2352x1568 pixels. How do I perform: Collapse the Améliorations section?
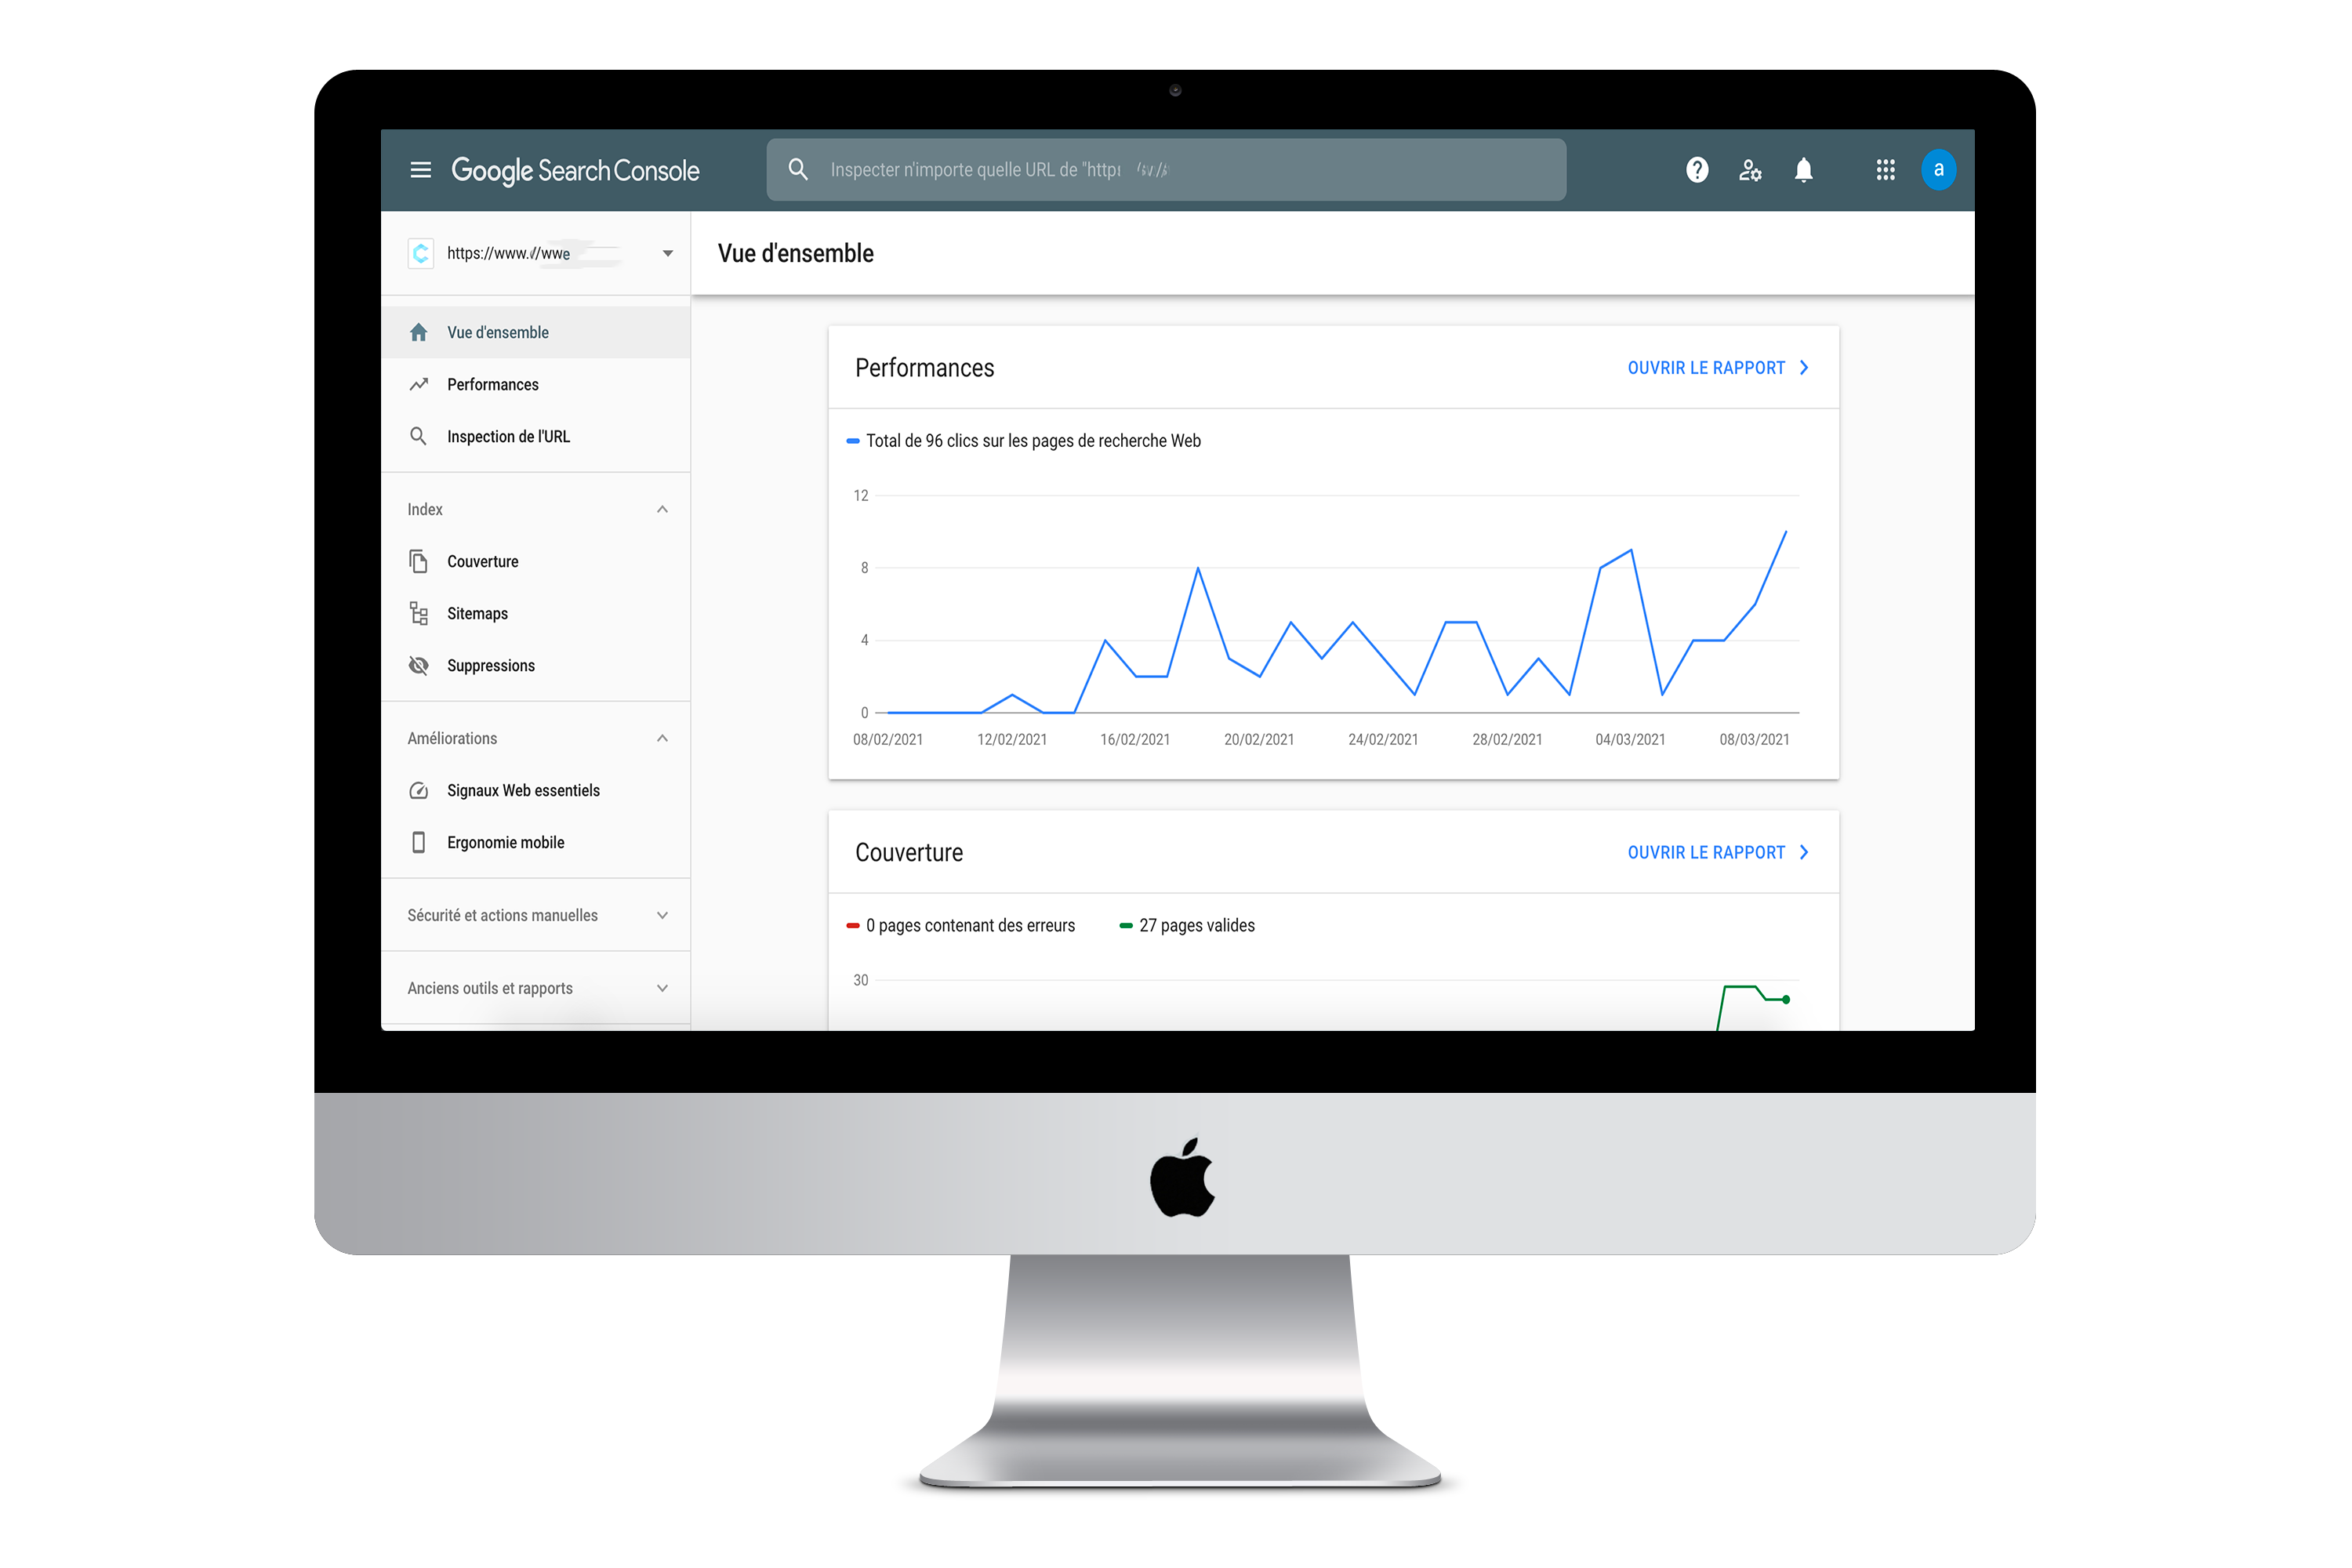click(663, 737)
